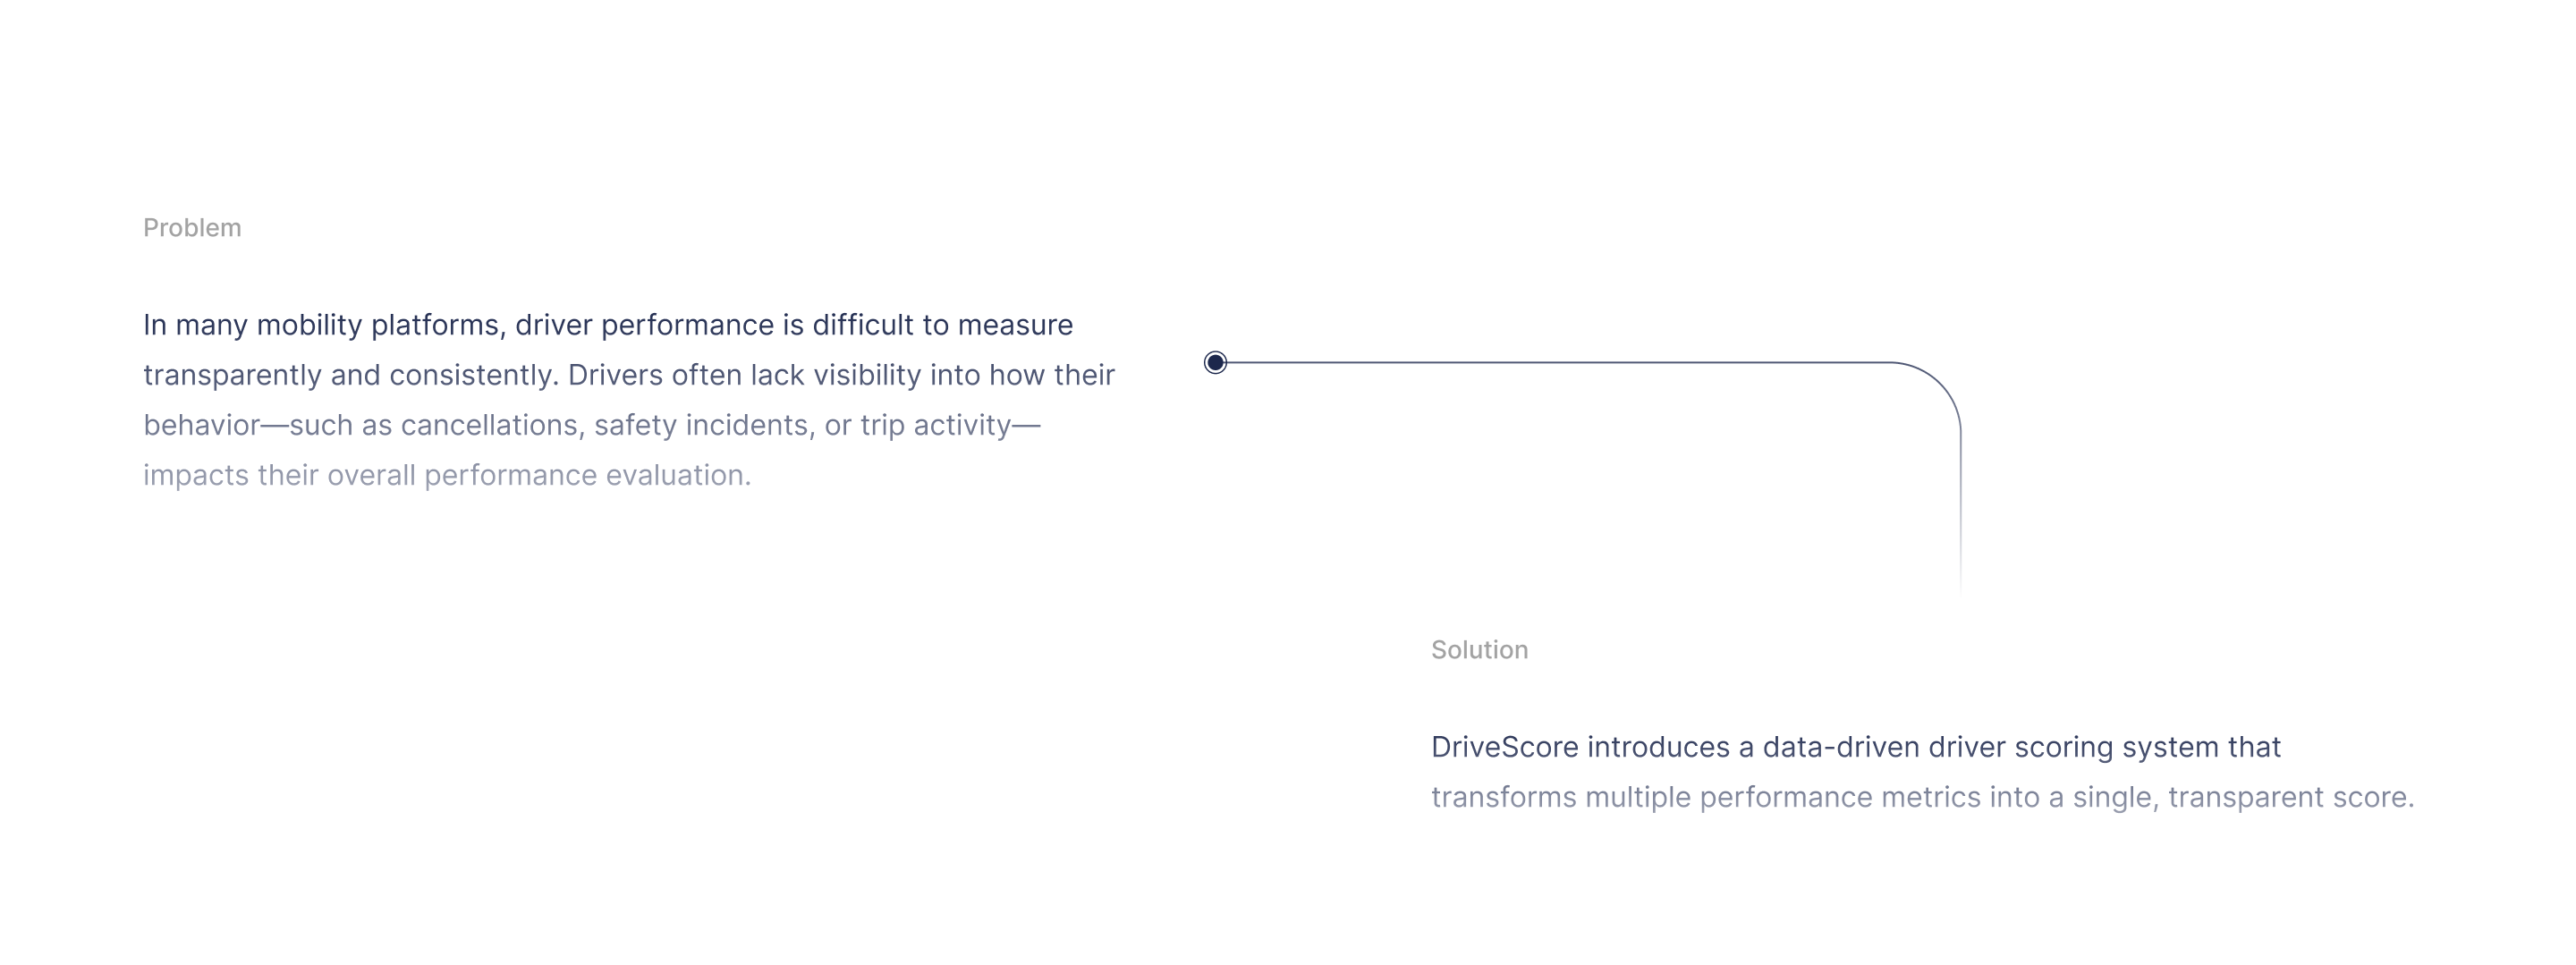Click the phrase 'difficult to measure'

(x=942, y=325)
